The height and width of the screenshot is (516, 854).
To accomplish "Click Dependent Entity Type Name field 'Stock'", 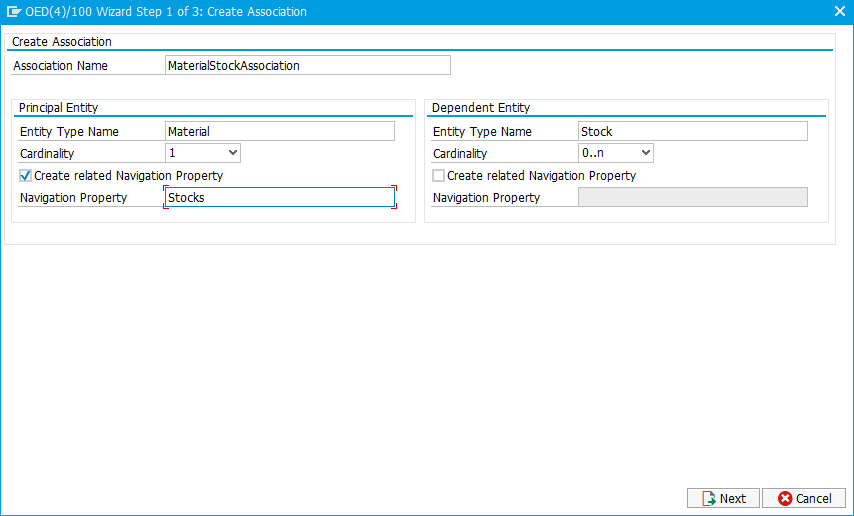I will tap(693, 131).
